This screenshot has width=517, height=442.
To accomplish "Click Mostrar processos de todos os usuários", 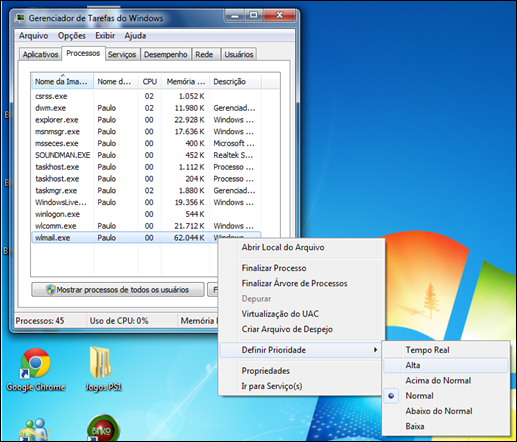I will point(118,290).
